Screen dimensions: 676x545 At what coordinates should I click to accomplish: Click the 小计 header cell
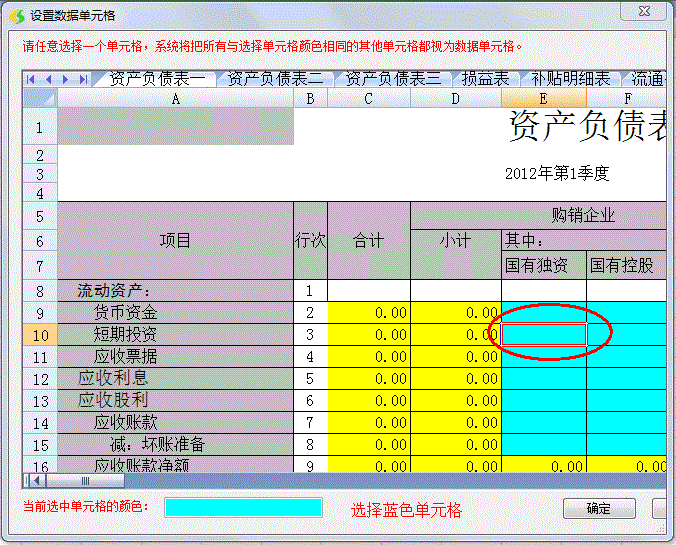point(456,254)
